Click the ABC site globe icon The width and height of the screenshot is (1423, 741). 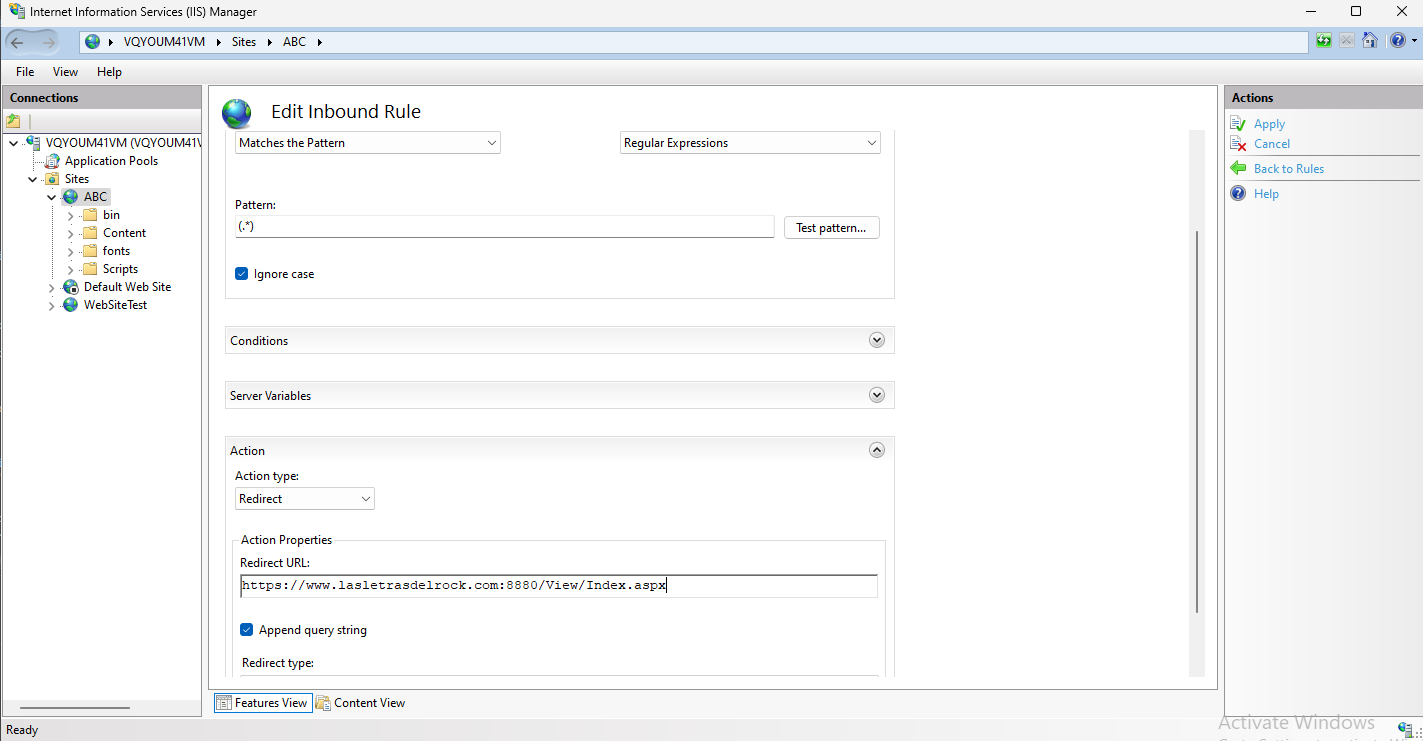pos(70,197)
